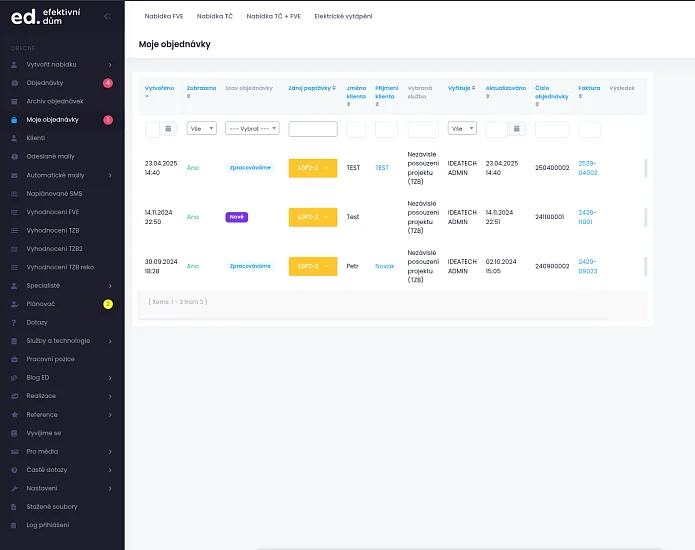Open calendar picker for Vytvořeno filter
695x550 pixels.
point(169,129)
